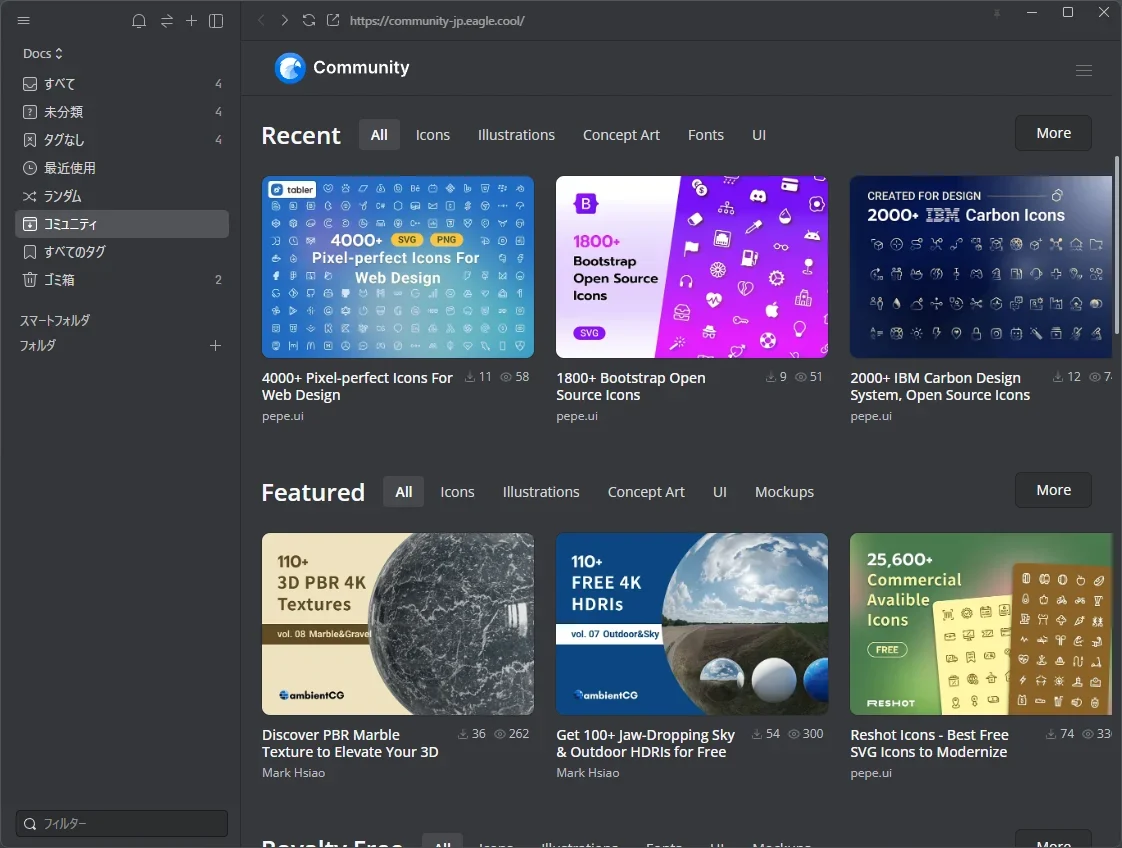
Task: Click the フィルター filter input field
Action: [x=122, y=824]
